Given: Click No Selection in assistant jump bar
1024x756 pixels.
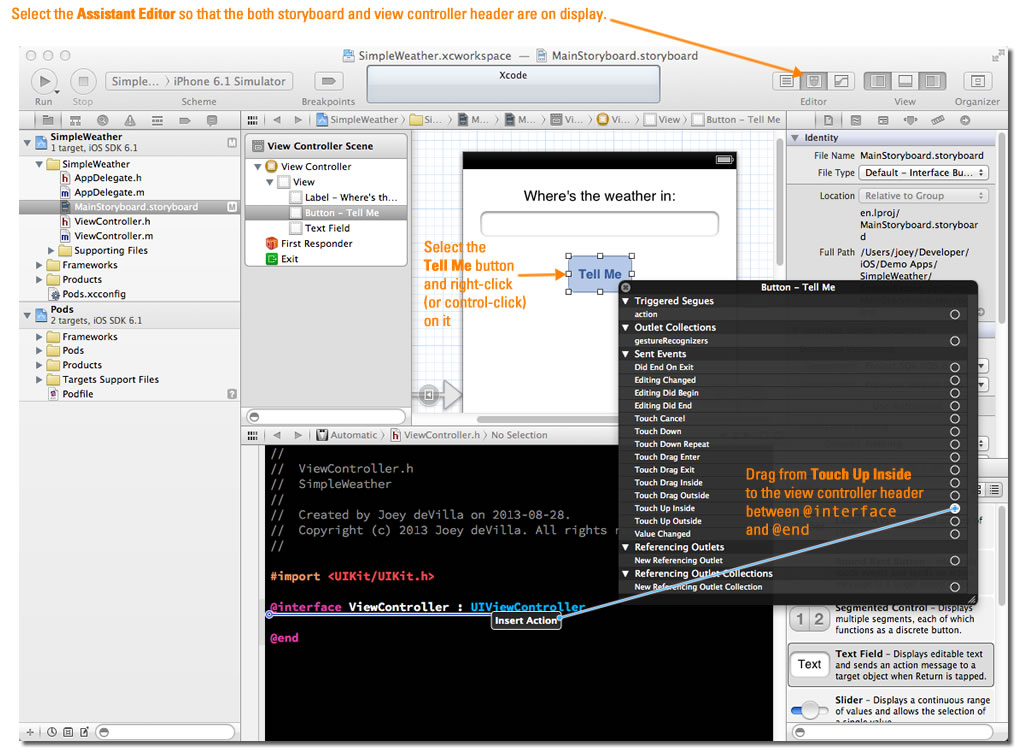Looking at the screenshot, I should click(x=519, y=435).
